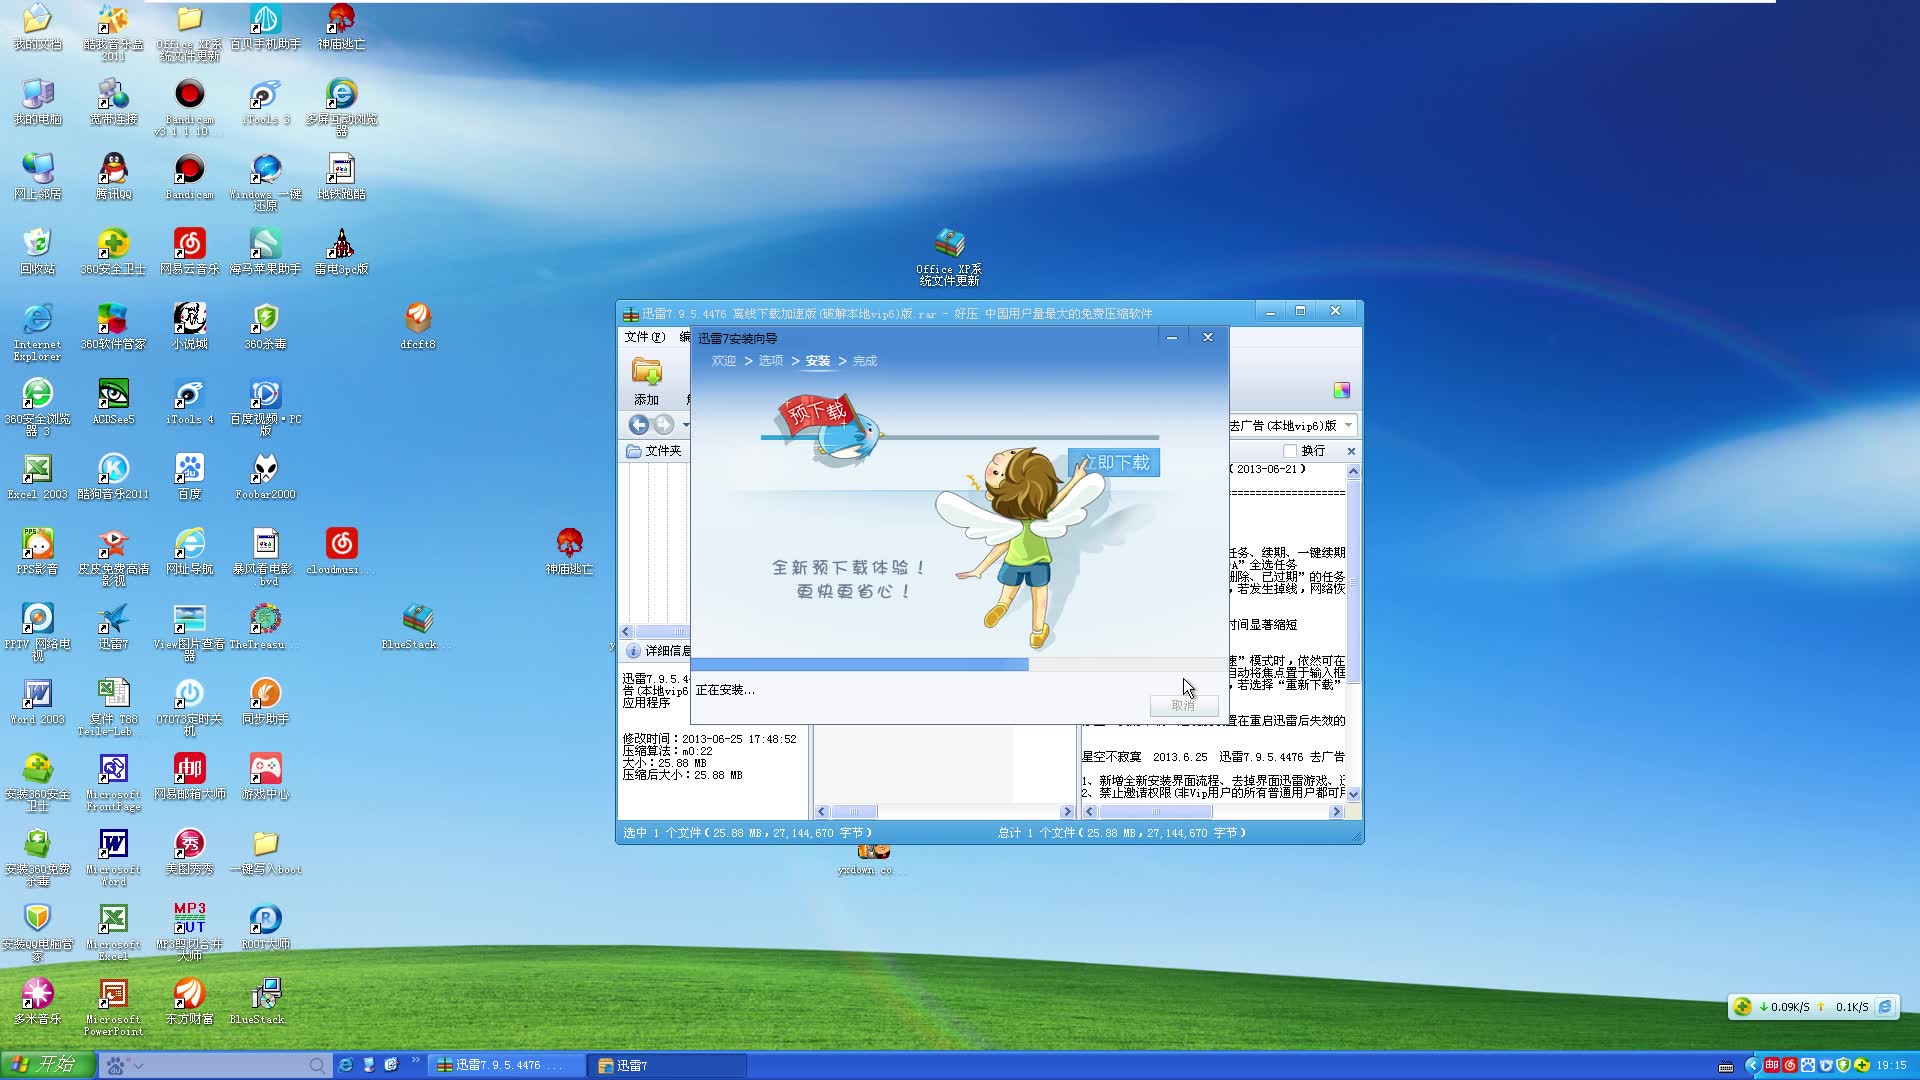Click the file list horizontal scrollbar thumb
This screenshot has width=1920, height=1080.
855,812
